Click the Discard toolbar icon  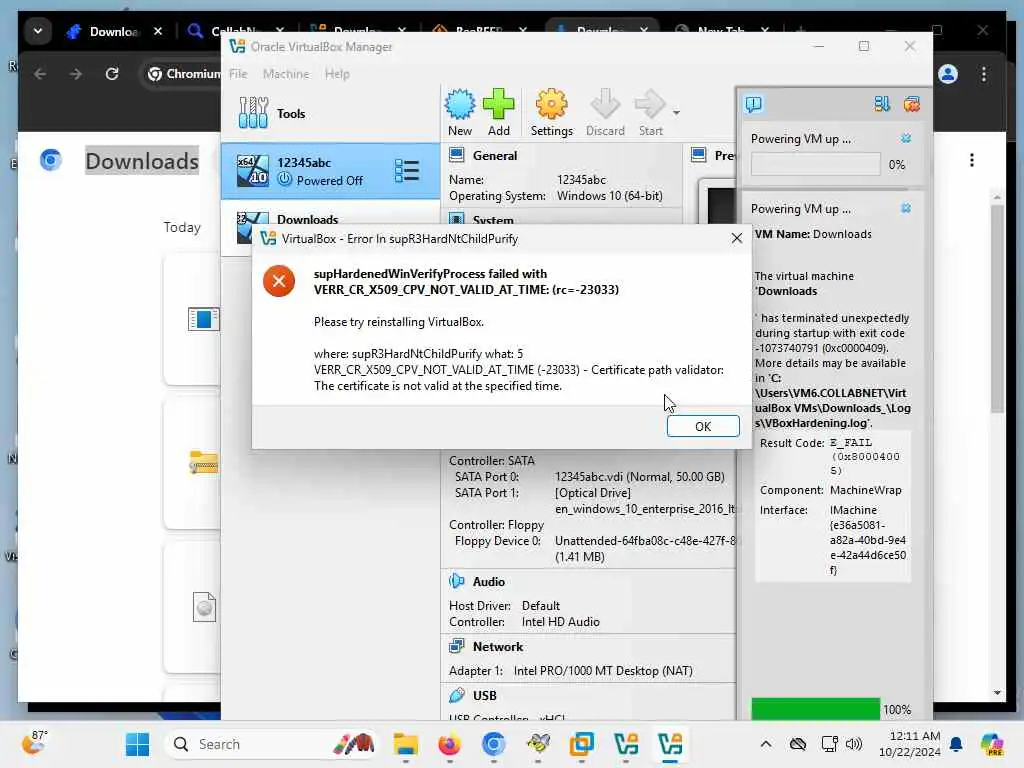click(605, 112)
